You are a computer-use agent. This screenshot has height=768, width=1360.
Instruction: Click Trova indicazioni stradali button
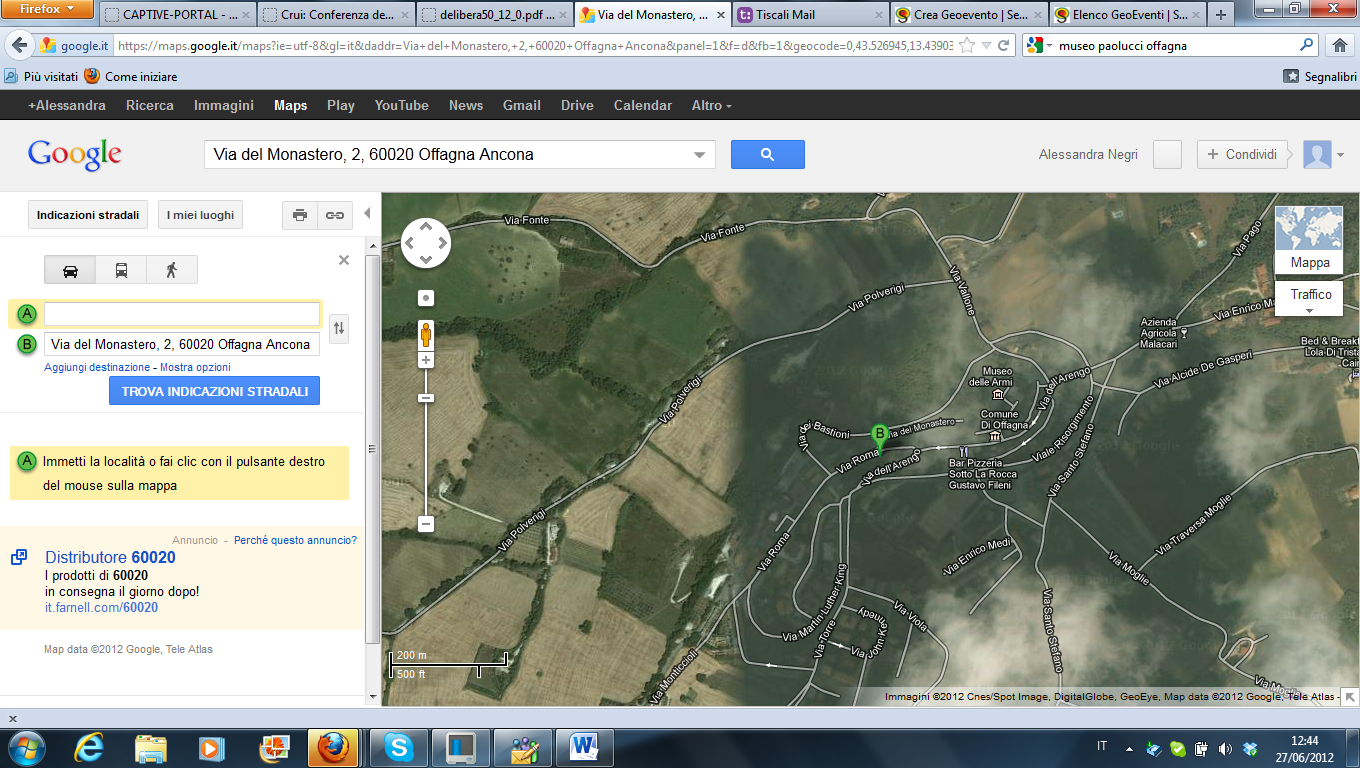(x=214, y=391)
